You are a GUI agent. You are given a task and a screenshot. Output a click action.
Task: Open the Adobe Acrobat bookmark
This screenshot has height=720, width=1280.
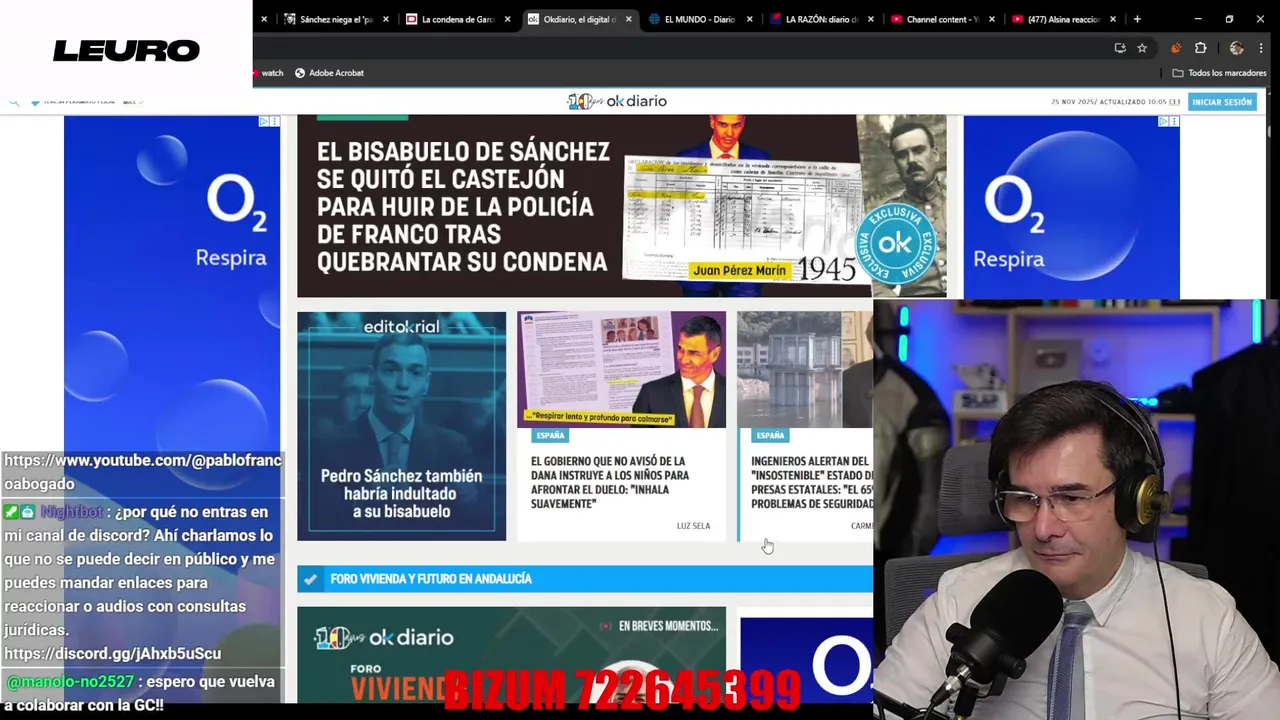click(329, 73)
